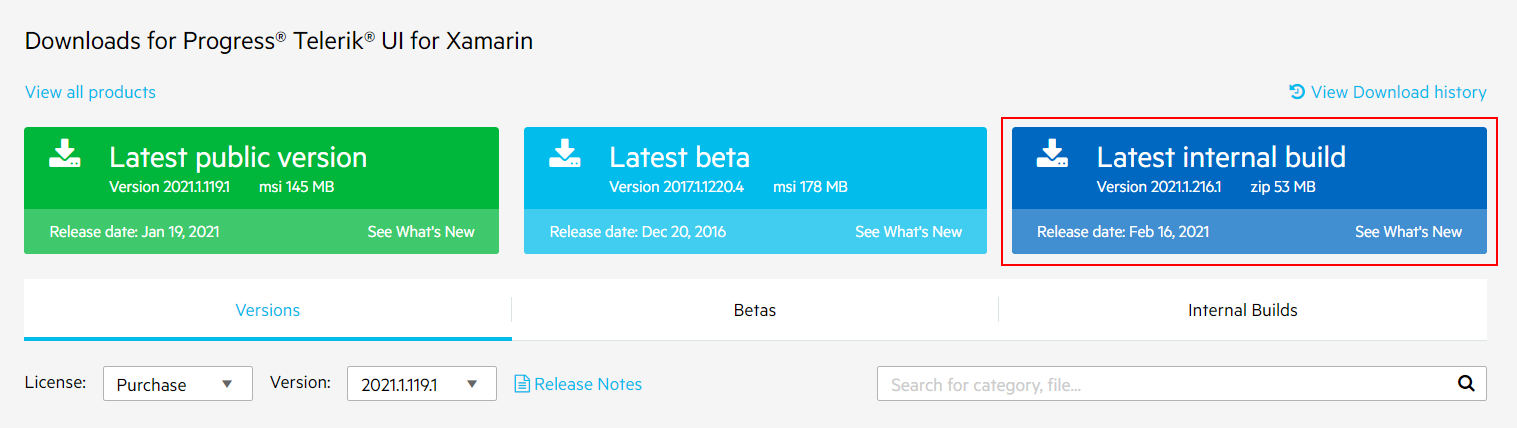Switch to the Versions tab

tap(268, 310)
